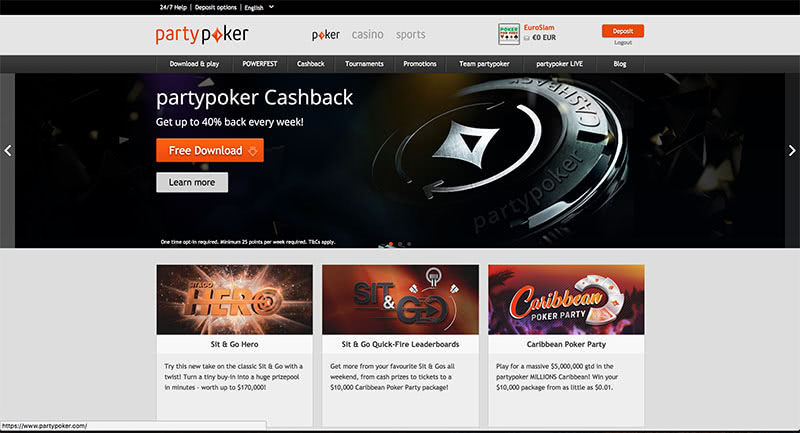Image resolution: width=800 pixels, height=433 pixels.
Task: Click the EuroSlam avatar icon
Action: pyautogui.click(x=509, y=34)
